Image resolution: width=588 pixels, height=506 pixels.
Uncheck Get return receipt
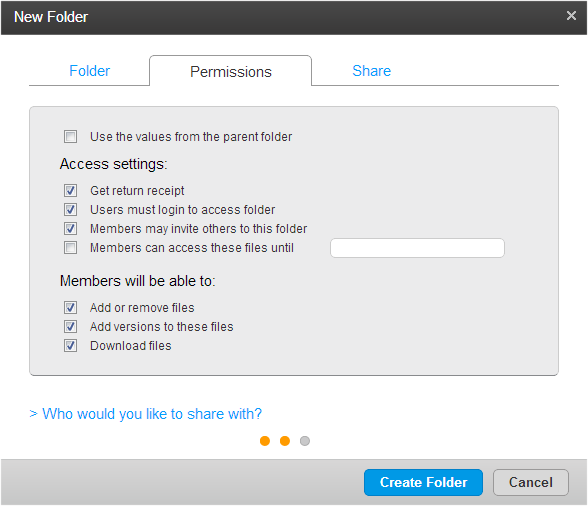(x=70, y=191)
